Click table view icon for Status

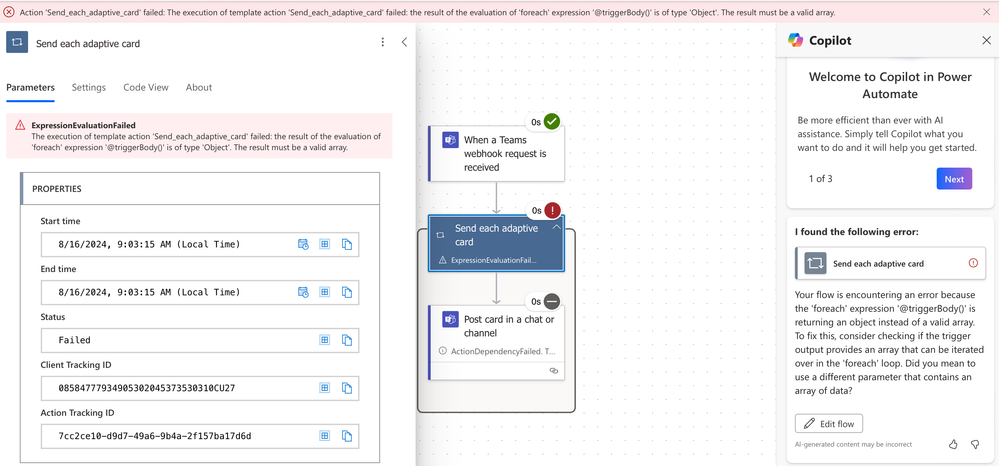point(325,340)
